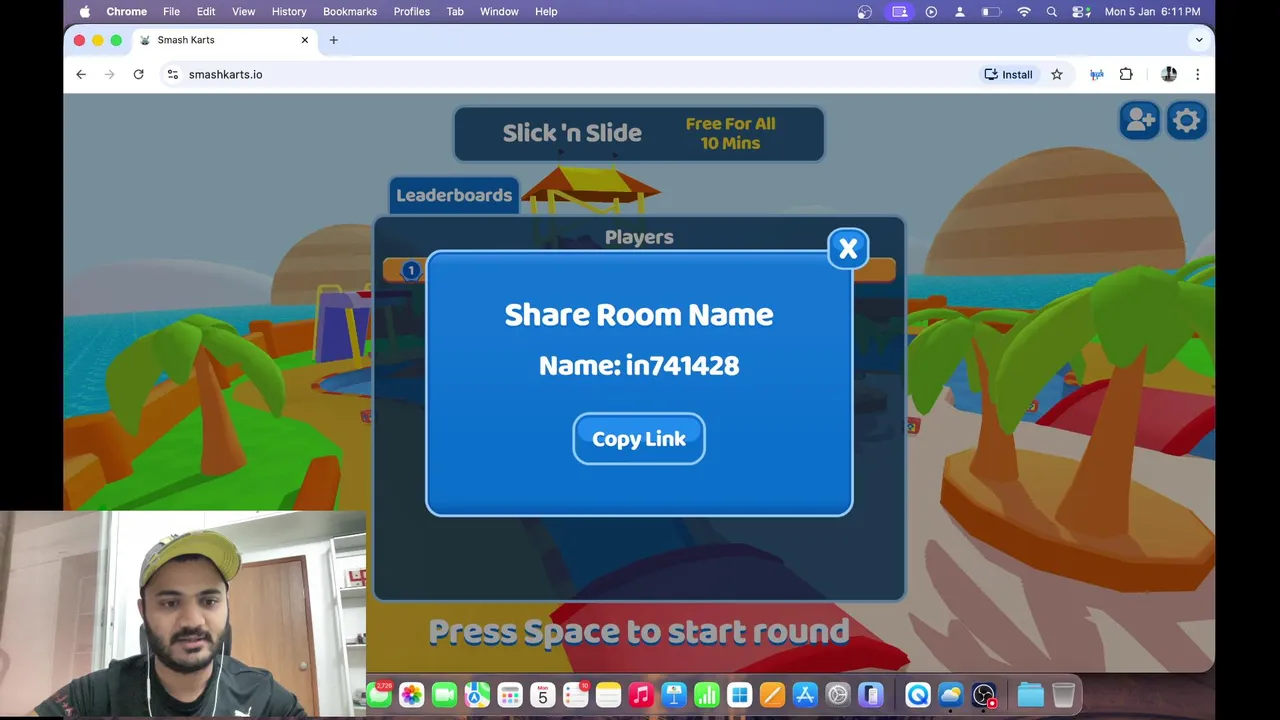Open Control Center

[1081, 12]
